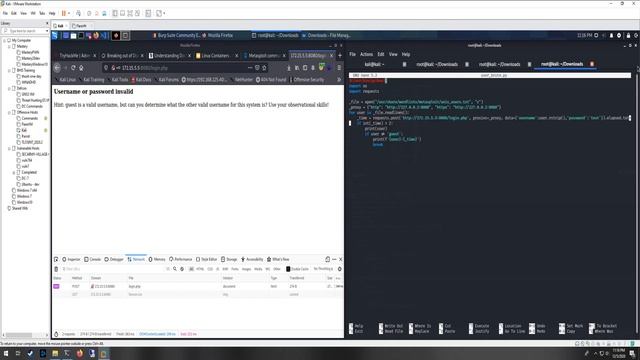Viewport: 640px width, 360px height.
Task: Switch to Debugger devtools tab
Action: click(x=114, y=259)
